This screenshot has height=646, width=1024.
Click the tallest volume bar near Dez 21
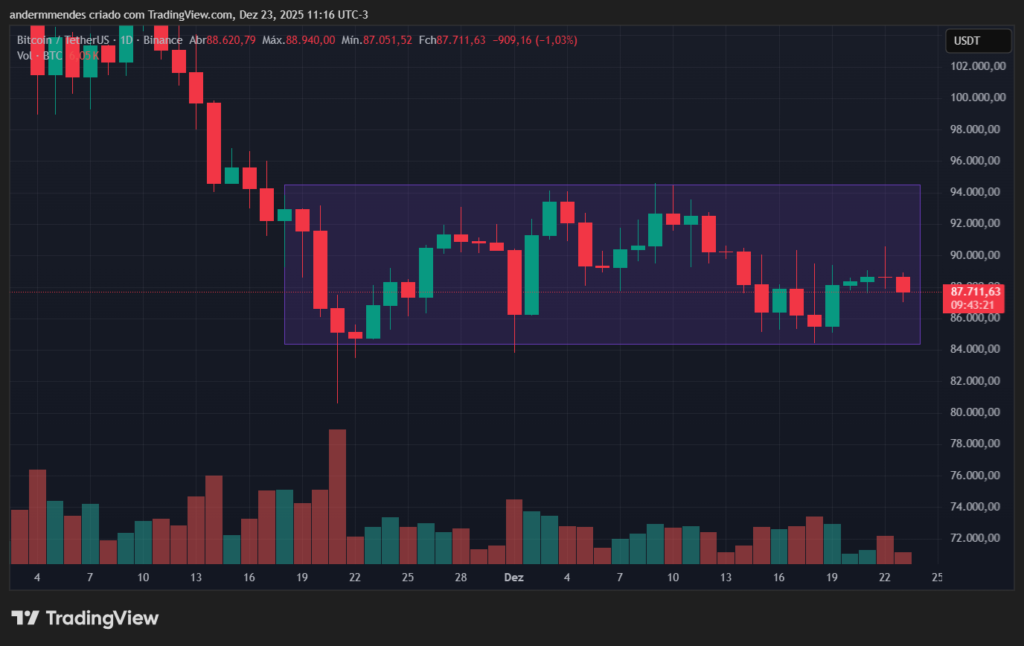[x=337, y=495]
